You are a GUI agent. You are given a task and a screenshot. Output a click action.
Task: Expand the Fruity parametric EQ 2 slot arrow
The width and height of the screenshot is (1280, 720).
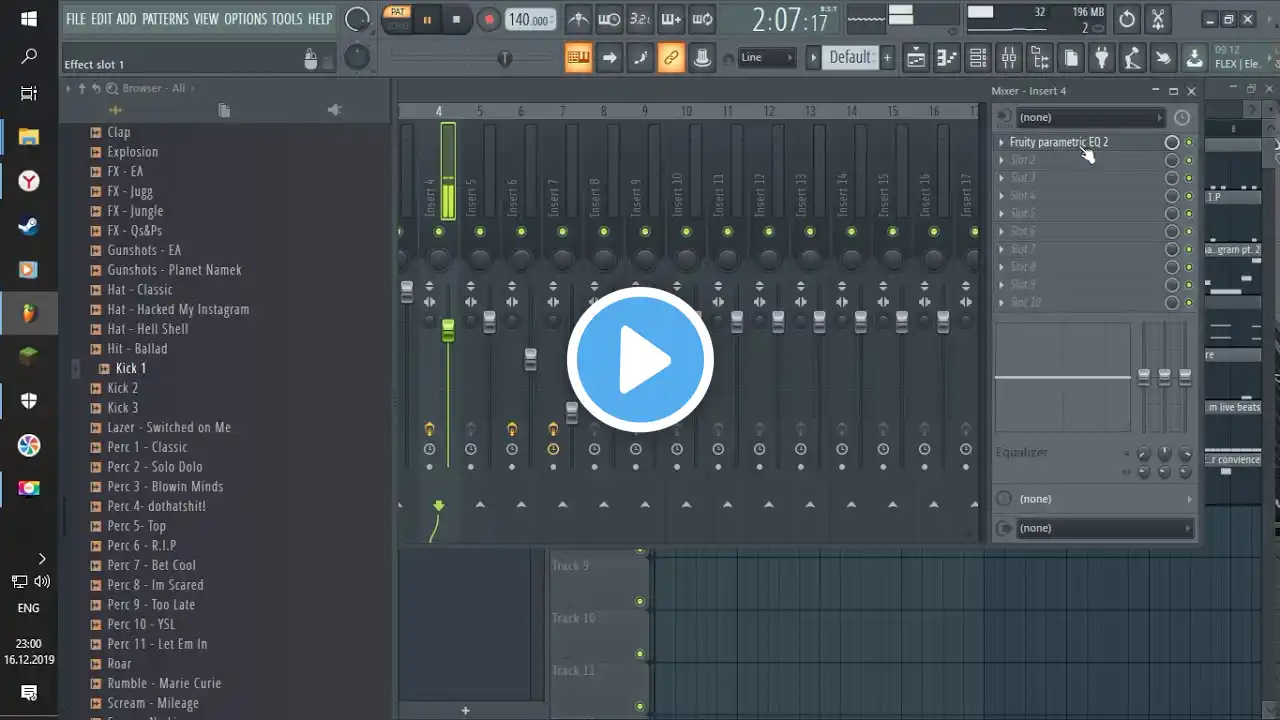coord(1001,143)
